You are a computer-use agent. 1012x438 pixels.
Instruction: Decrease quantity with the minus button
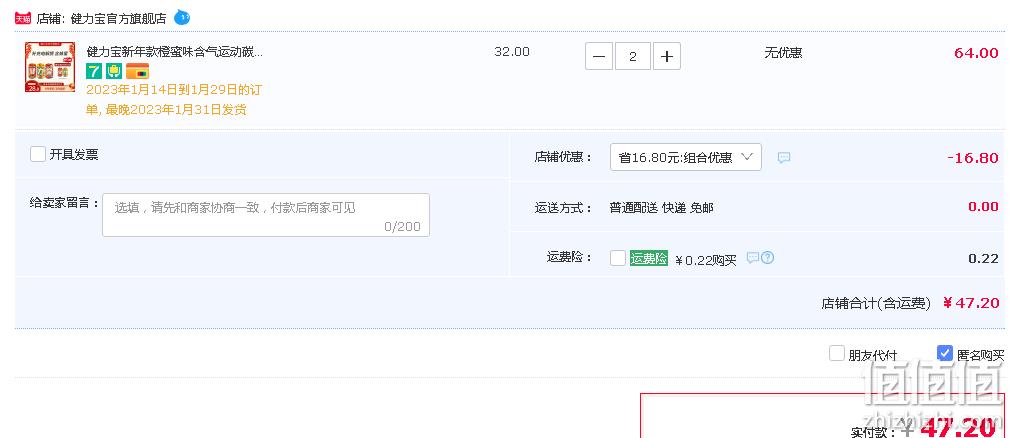coord(599,57)
